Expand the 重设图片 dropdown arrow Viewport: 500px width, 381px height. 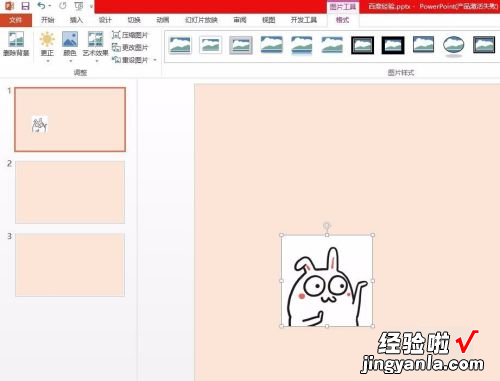tap(155, 60)
